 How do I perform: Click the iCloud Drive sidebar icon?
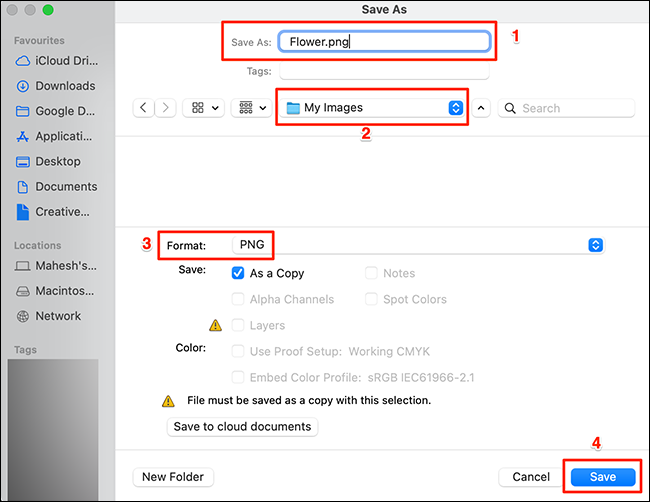23,61
